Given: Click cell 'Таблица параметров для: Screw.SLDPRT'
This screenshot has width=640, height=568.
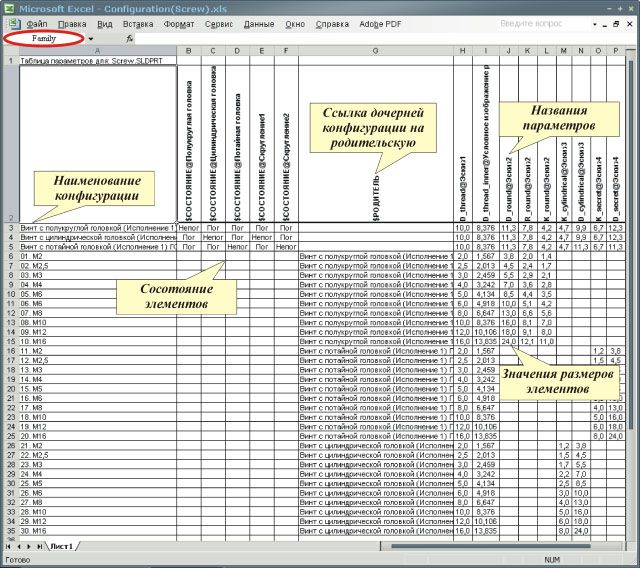Looking at the screenshot, I should [x=98, y=61].
